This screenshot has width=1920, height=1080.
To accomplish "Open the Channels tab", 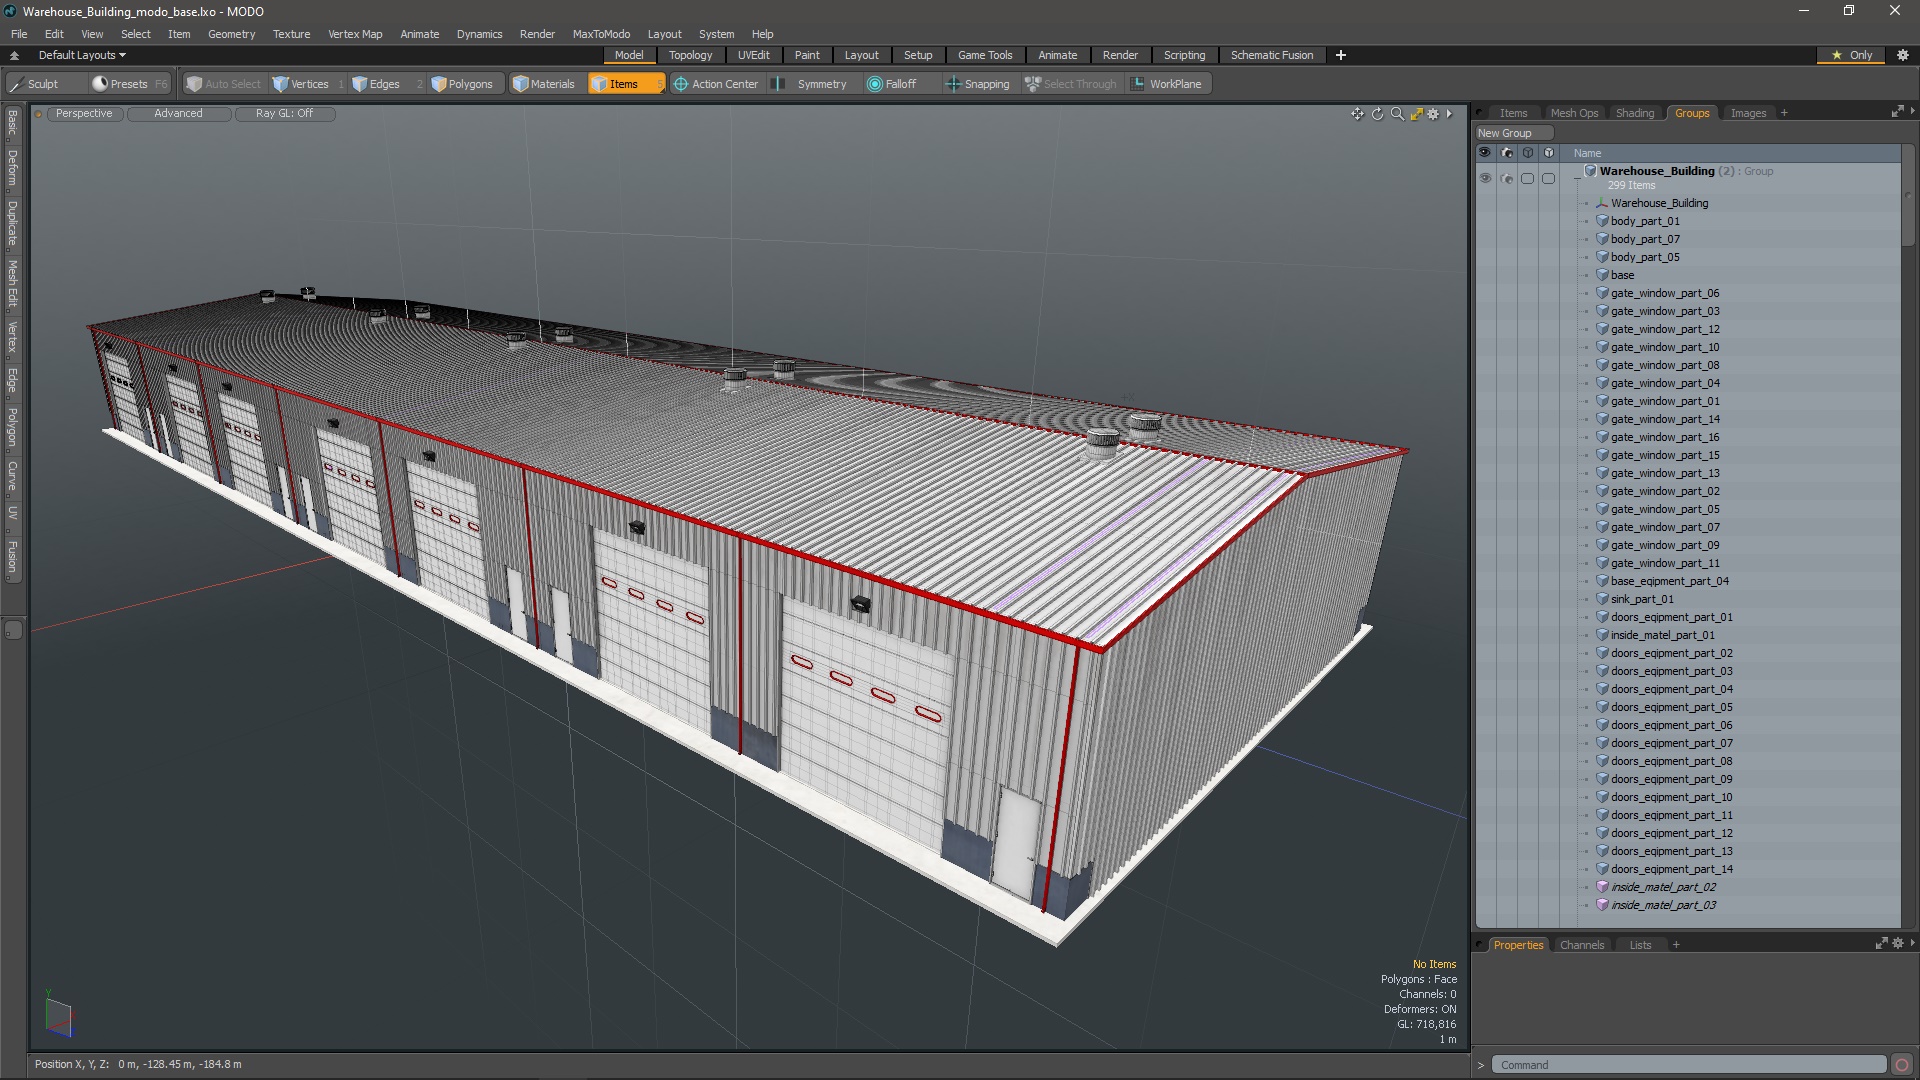I will tap(1581, 945).
